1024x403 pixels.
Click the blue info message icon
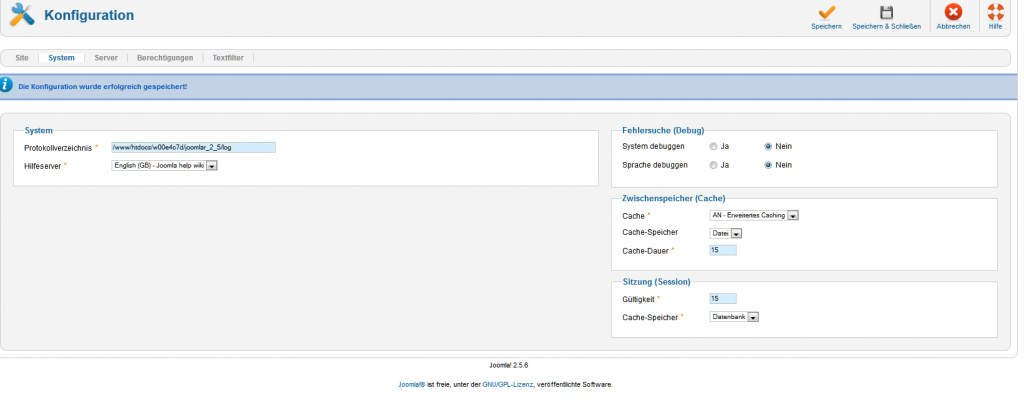click(7, 86)
